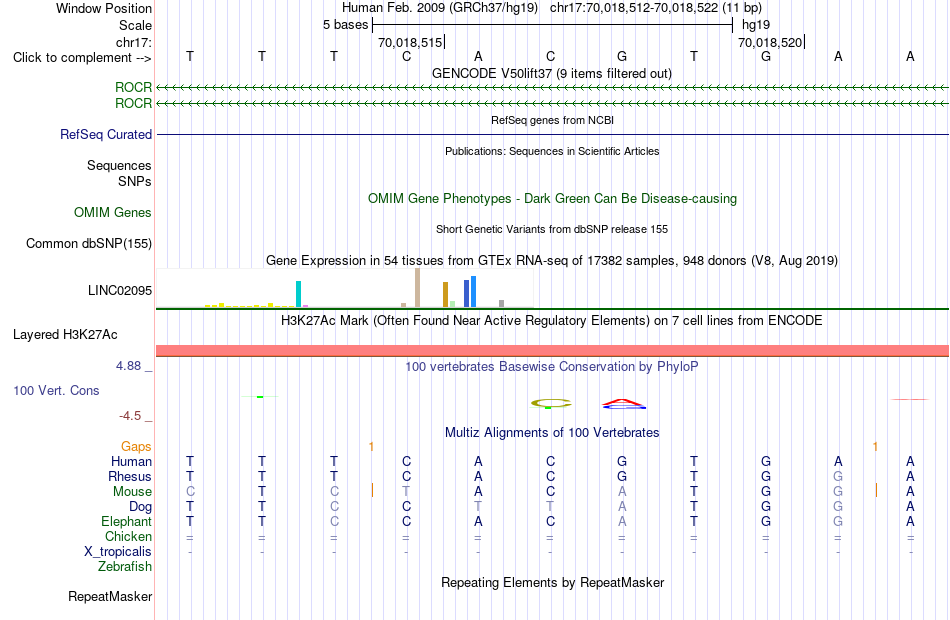The height and width of the screenshot is (620, 950).
Task: Click the orange bar in GTEx chart
Action: pyautogui.click(x=445, y=295)
